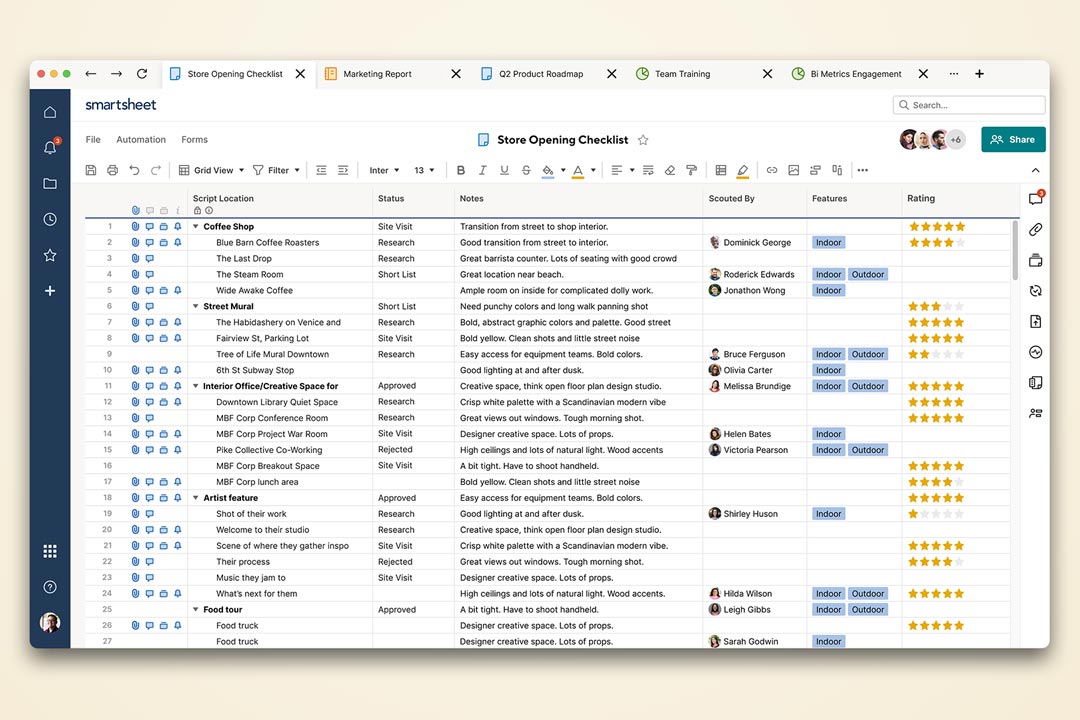Insert a hyperlink using link icon
The width and height of the screenshot is (1080, 720).
771,170
